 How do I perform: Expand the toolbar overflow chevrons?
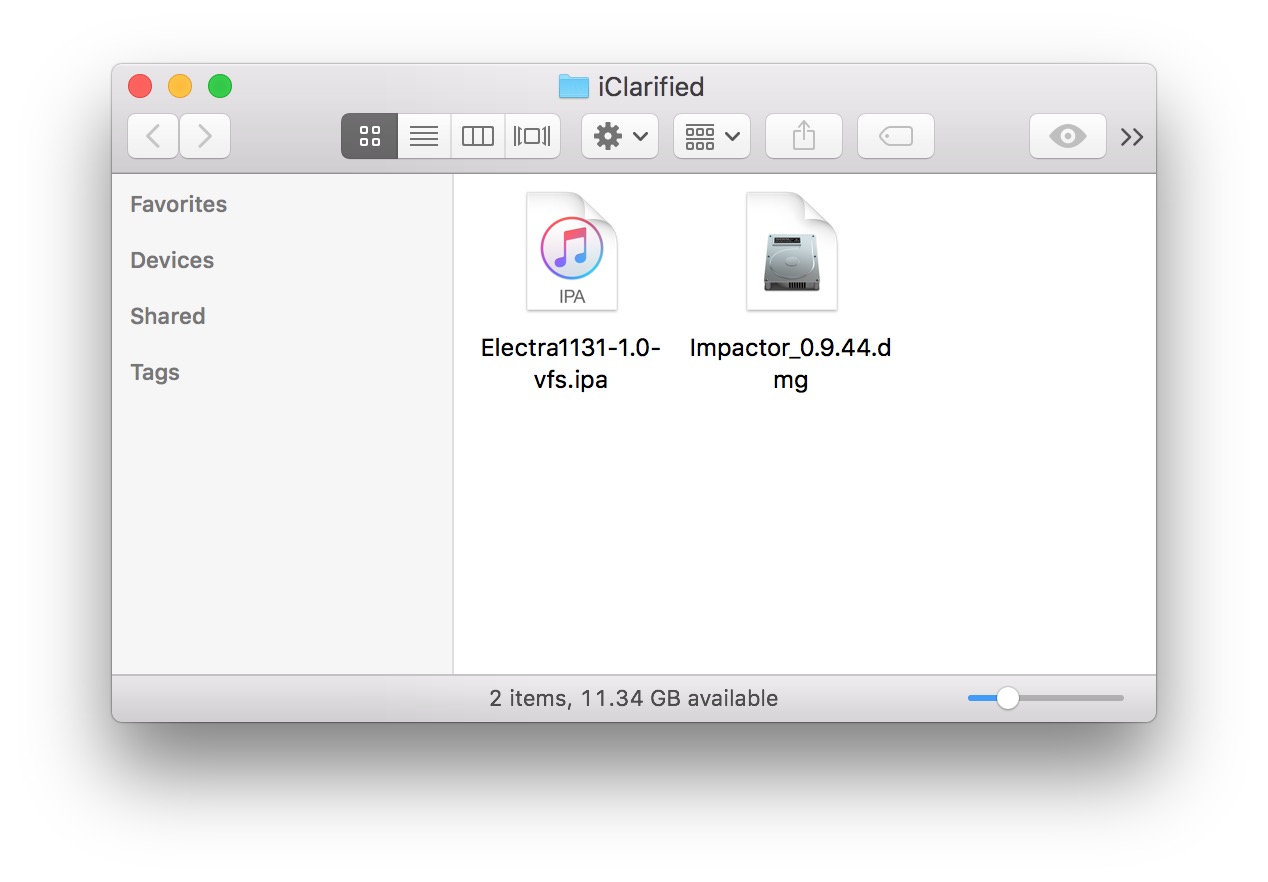(1132, 137)
